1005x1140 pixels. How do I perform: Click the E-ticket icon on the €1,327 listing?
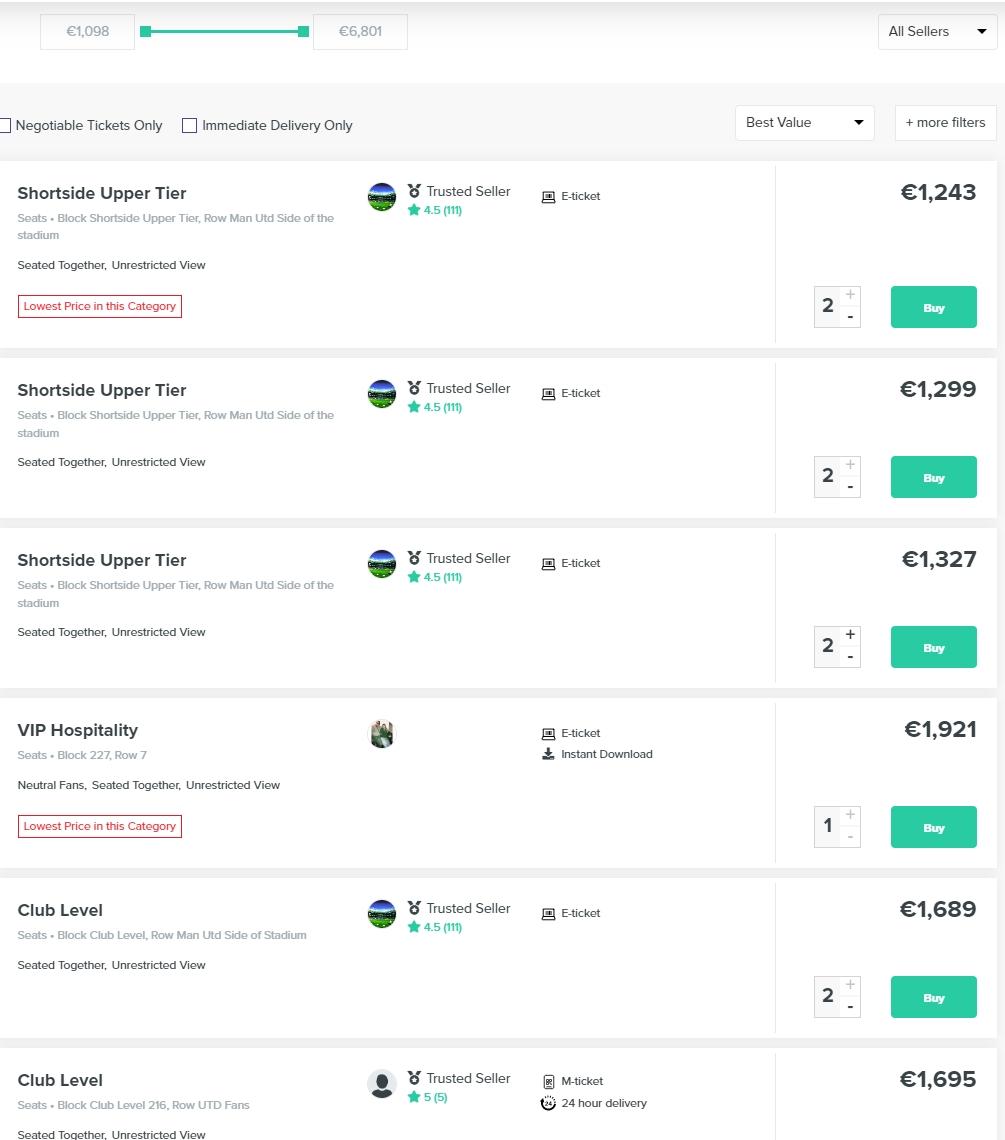click(548, 564)
